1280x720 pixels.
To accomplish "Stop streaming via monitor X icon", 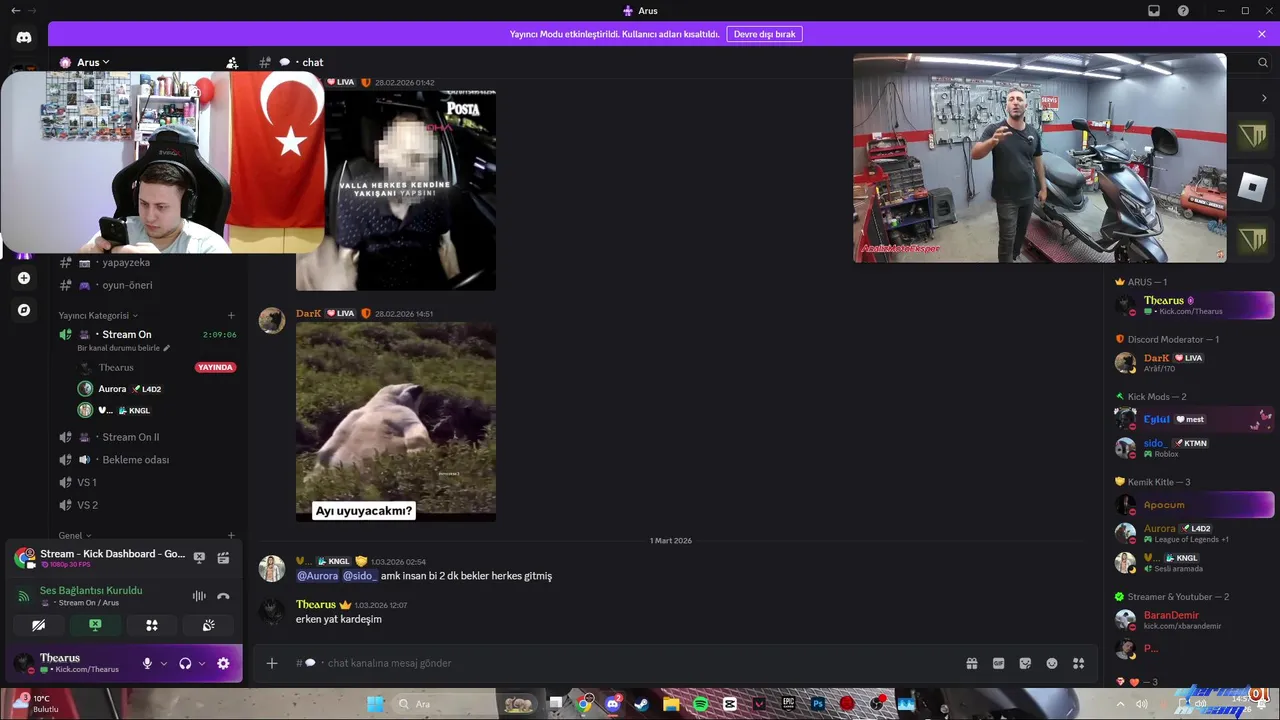I will pos(199,558).
